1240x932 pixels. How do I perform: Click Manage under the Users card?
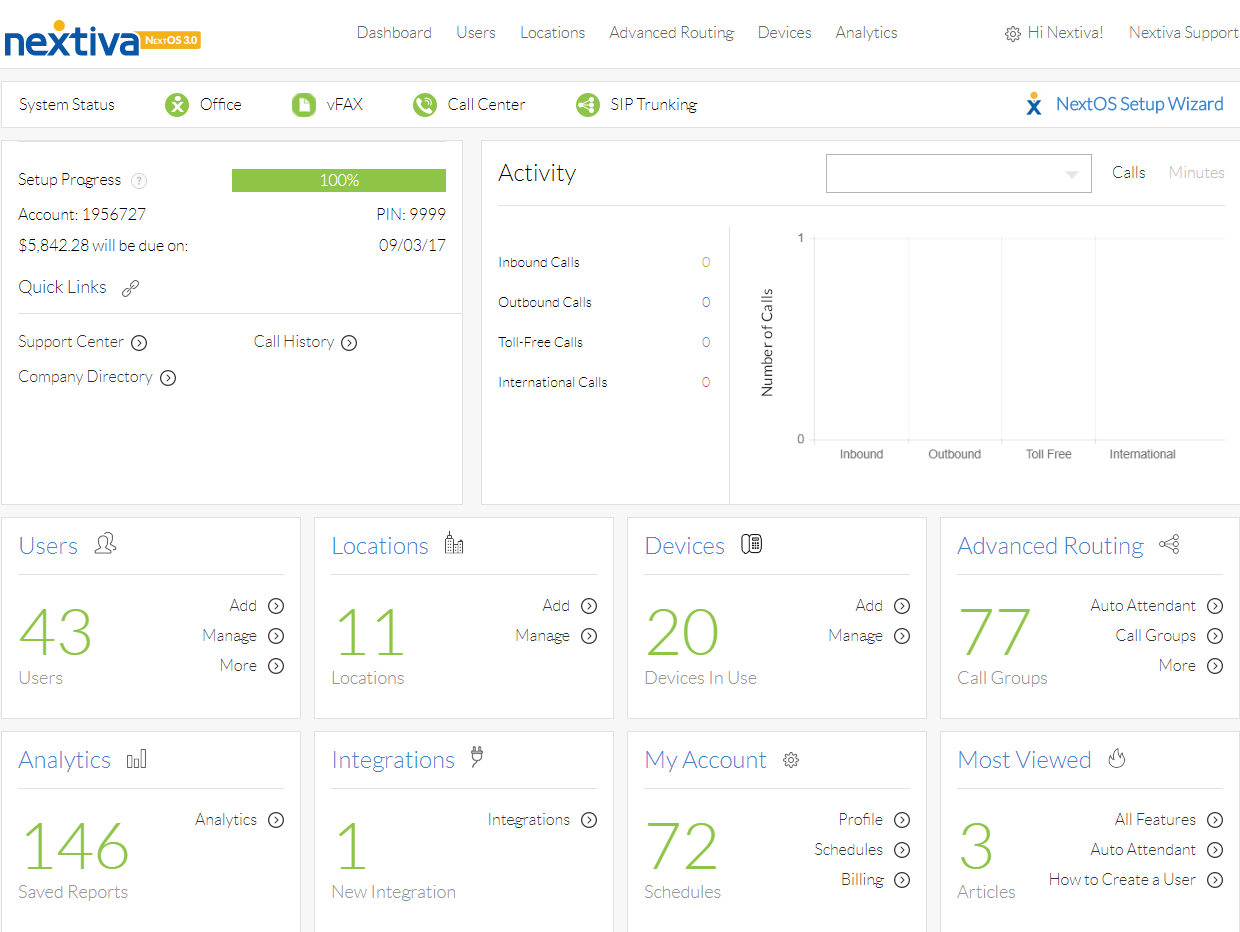[229, 636]
